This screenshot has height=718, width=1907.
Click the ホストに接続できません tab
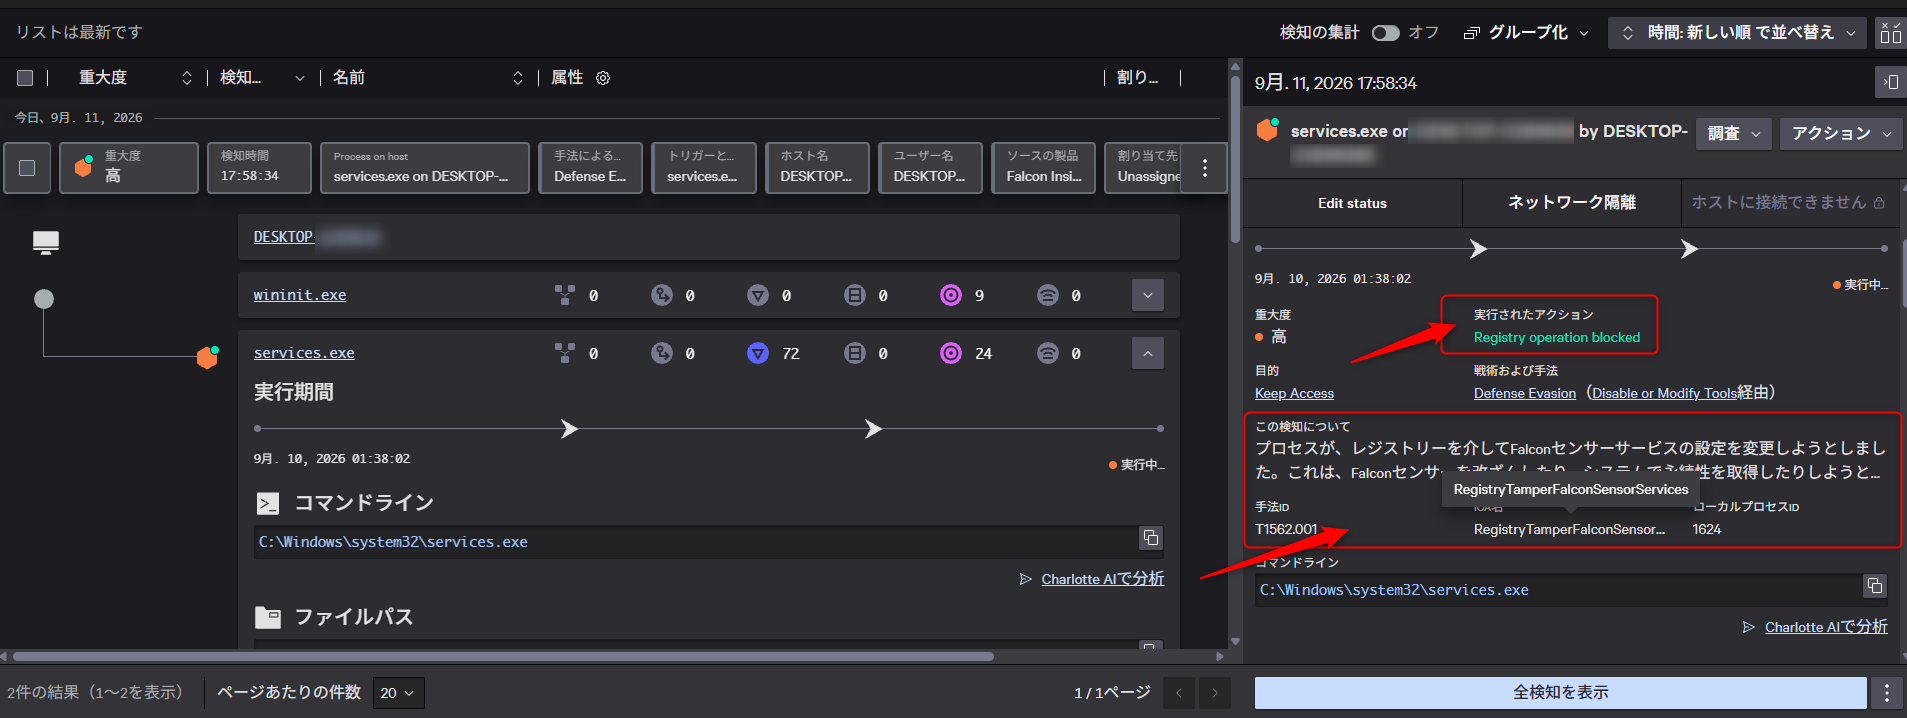pos(1788,203)
